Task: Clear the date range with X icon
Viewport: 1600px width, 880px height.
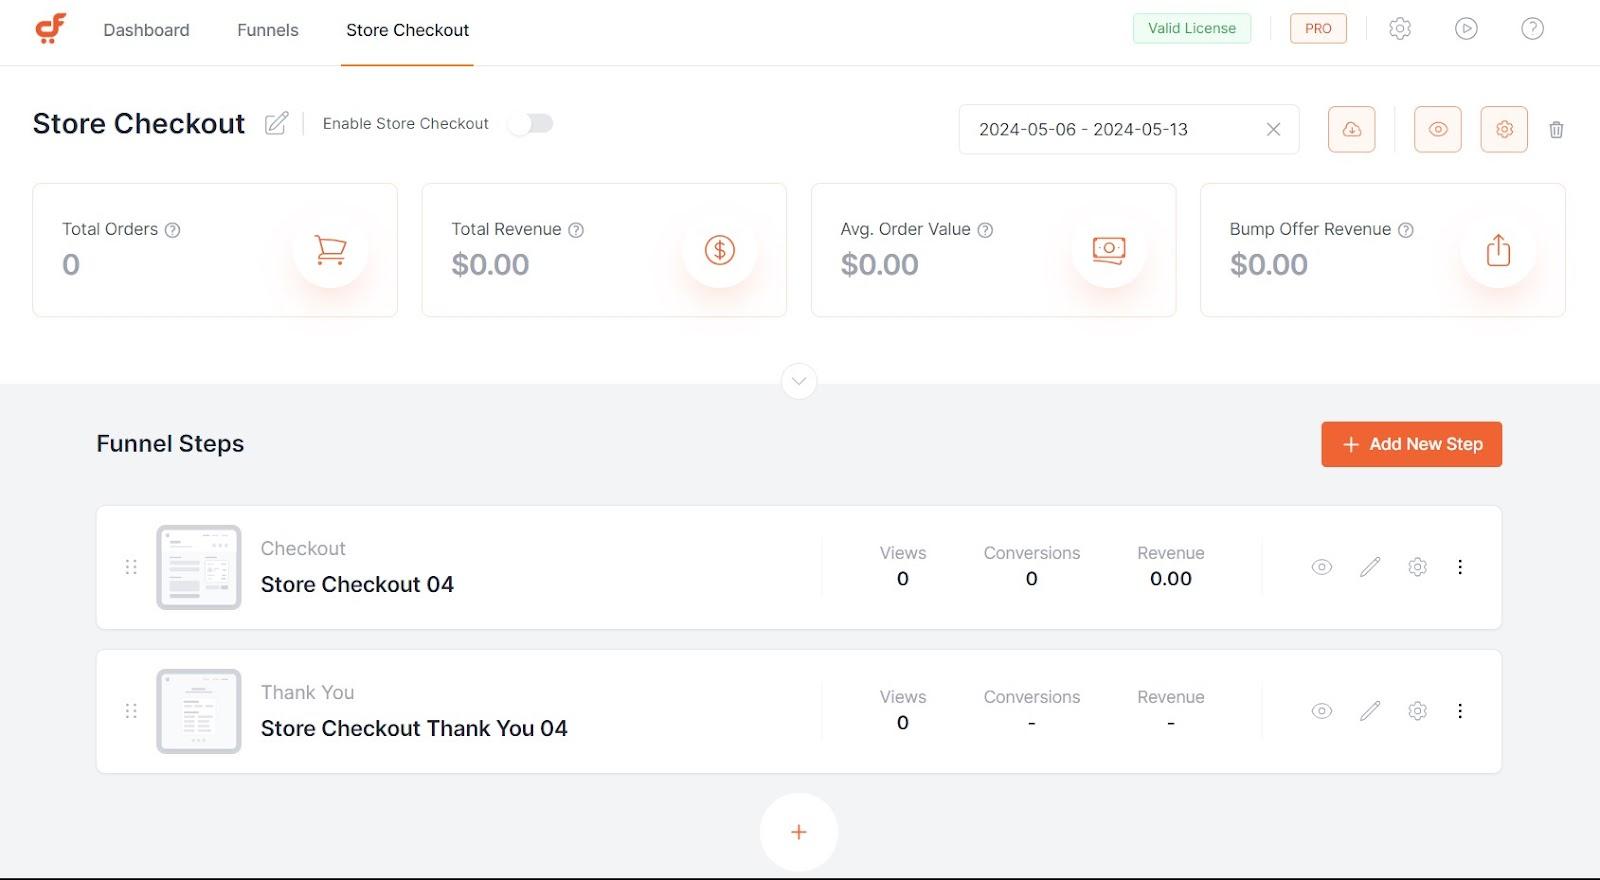Action: point(1273,129)
